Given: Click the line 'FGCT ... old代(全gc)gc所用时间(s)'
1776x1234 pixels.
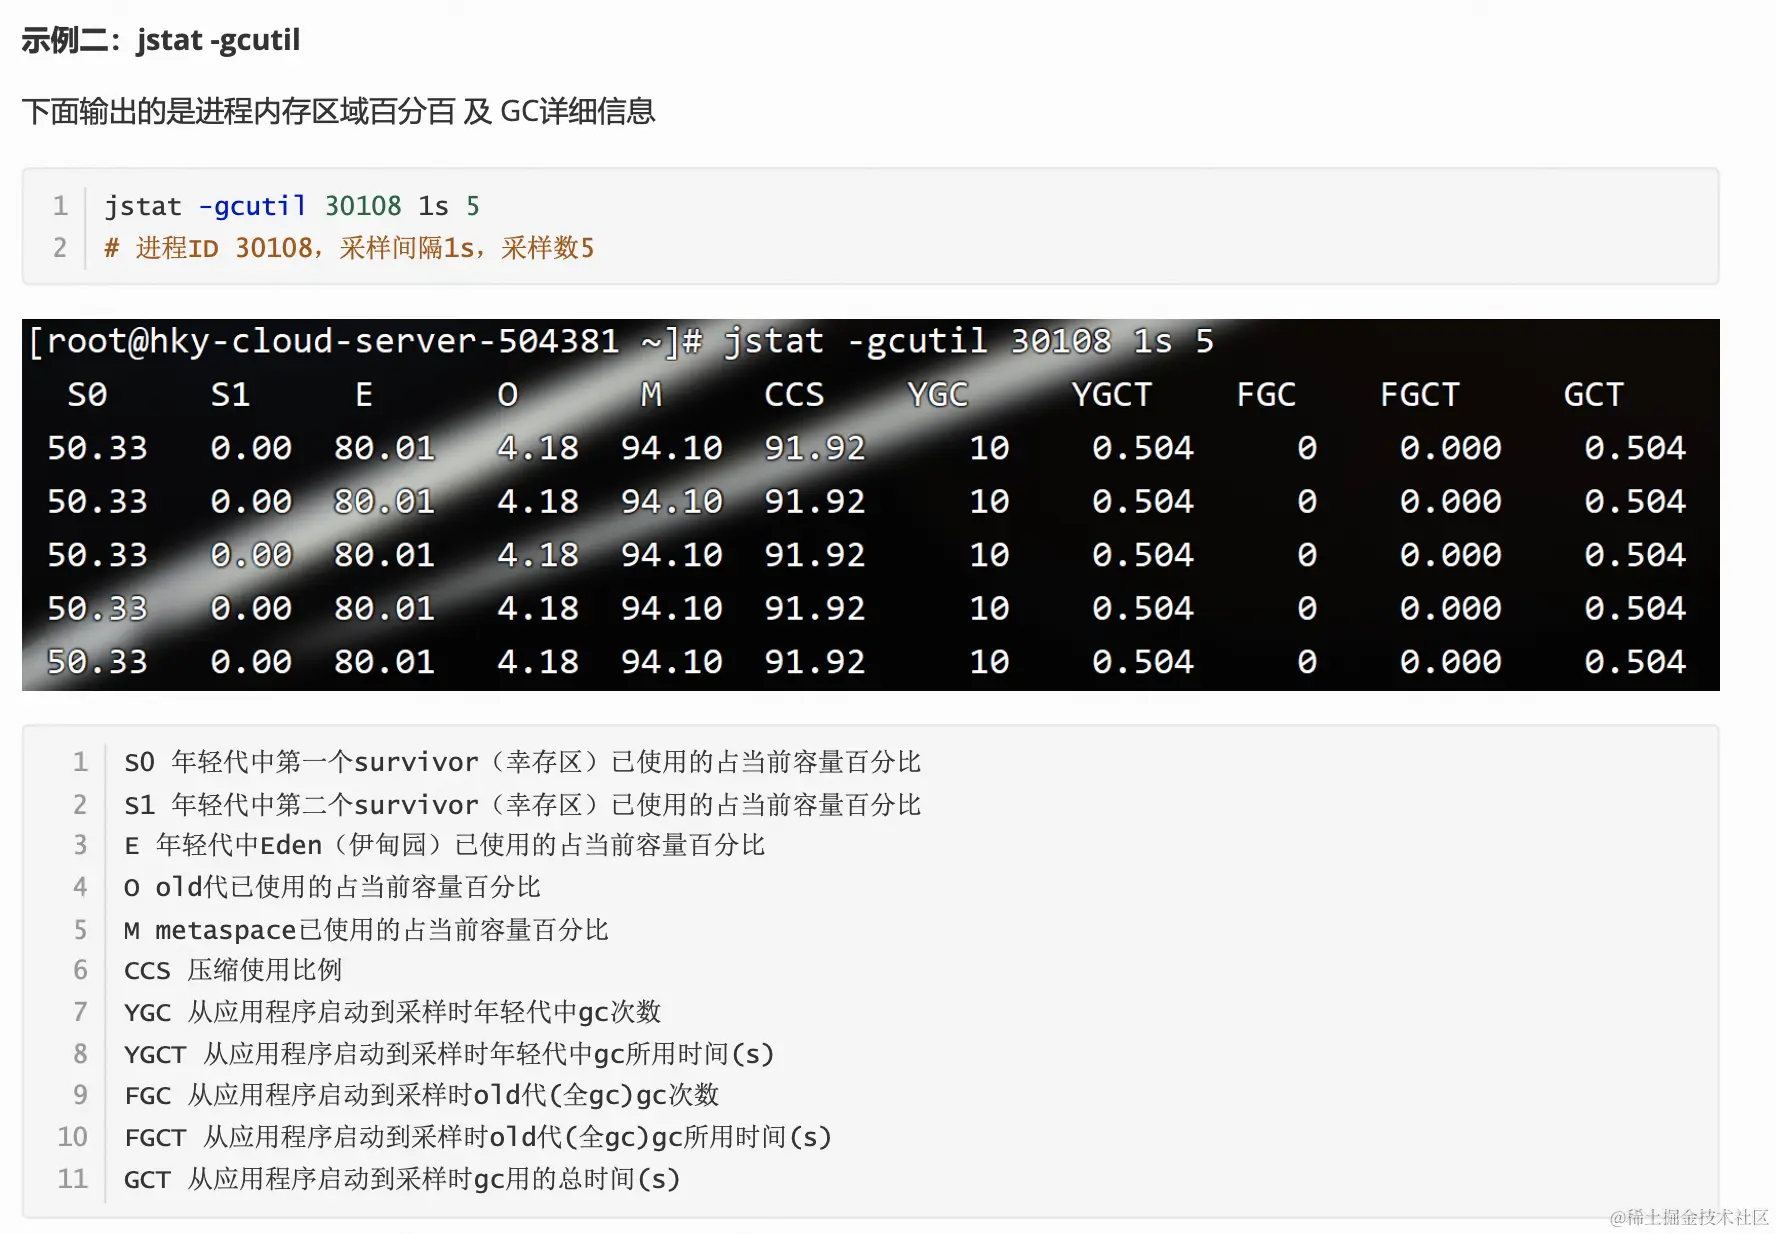Looking at the screenshot, I should coord(478,1138).
